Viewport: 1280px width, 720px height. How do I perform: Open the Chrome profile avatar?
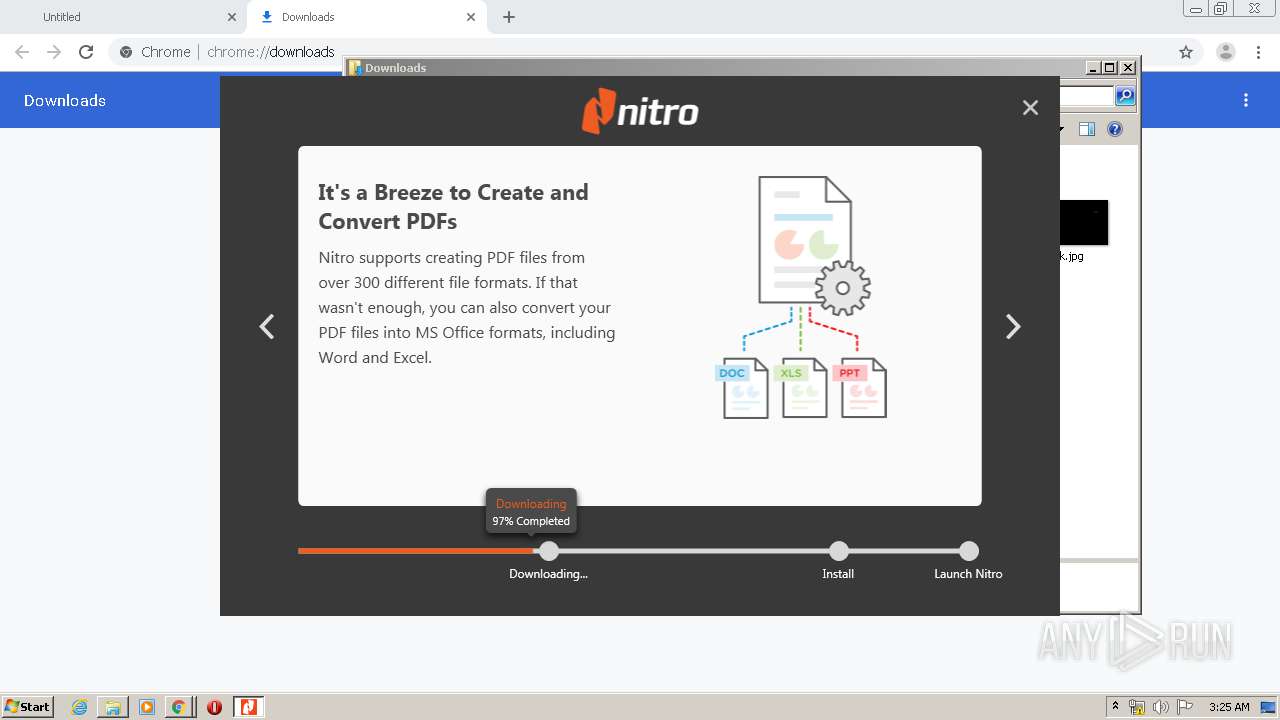(1226, 52)
